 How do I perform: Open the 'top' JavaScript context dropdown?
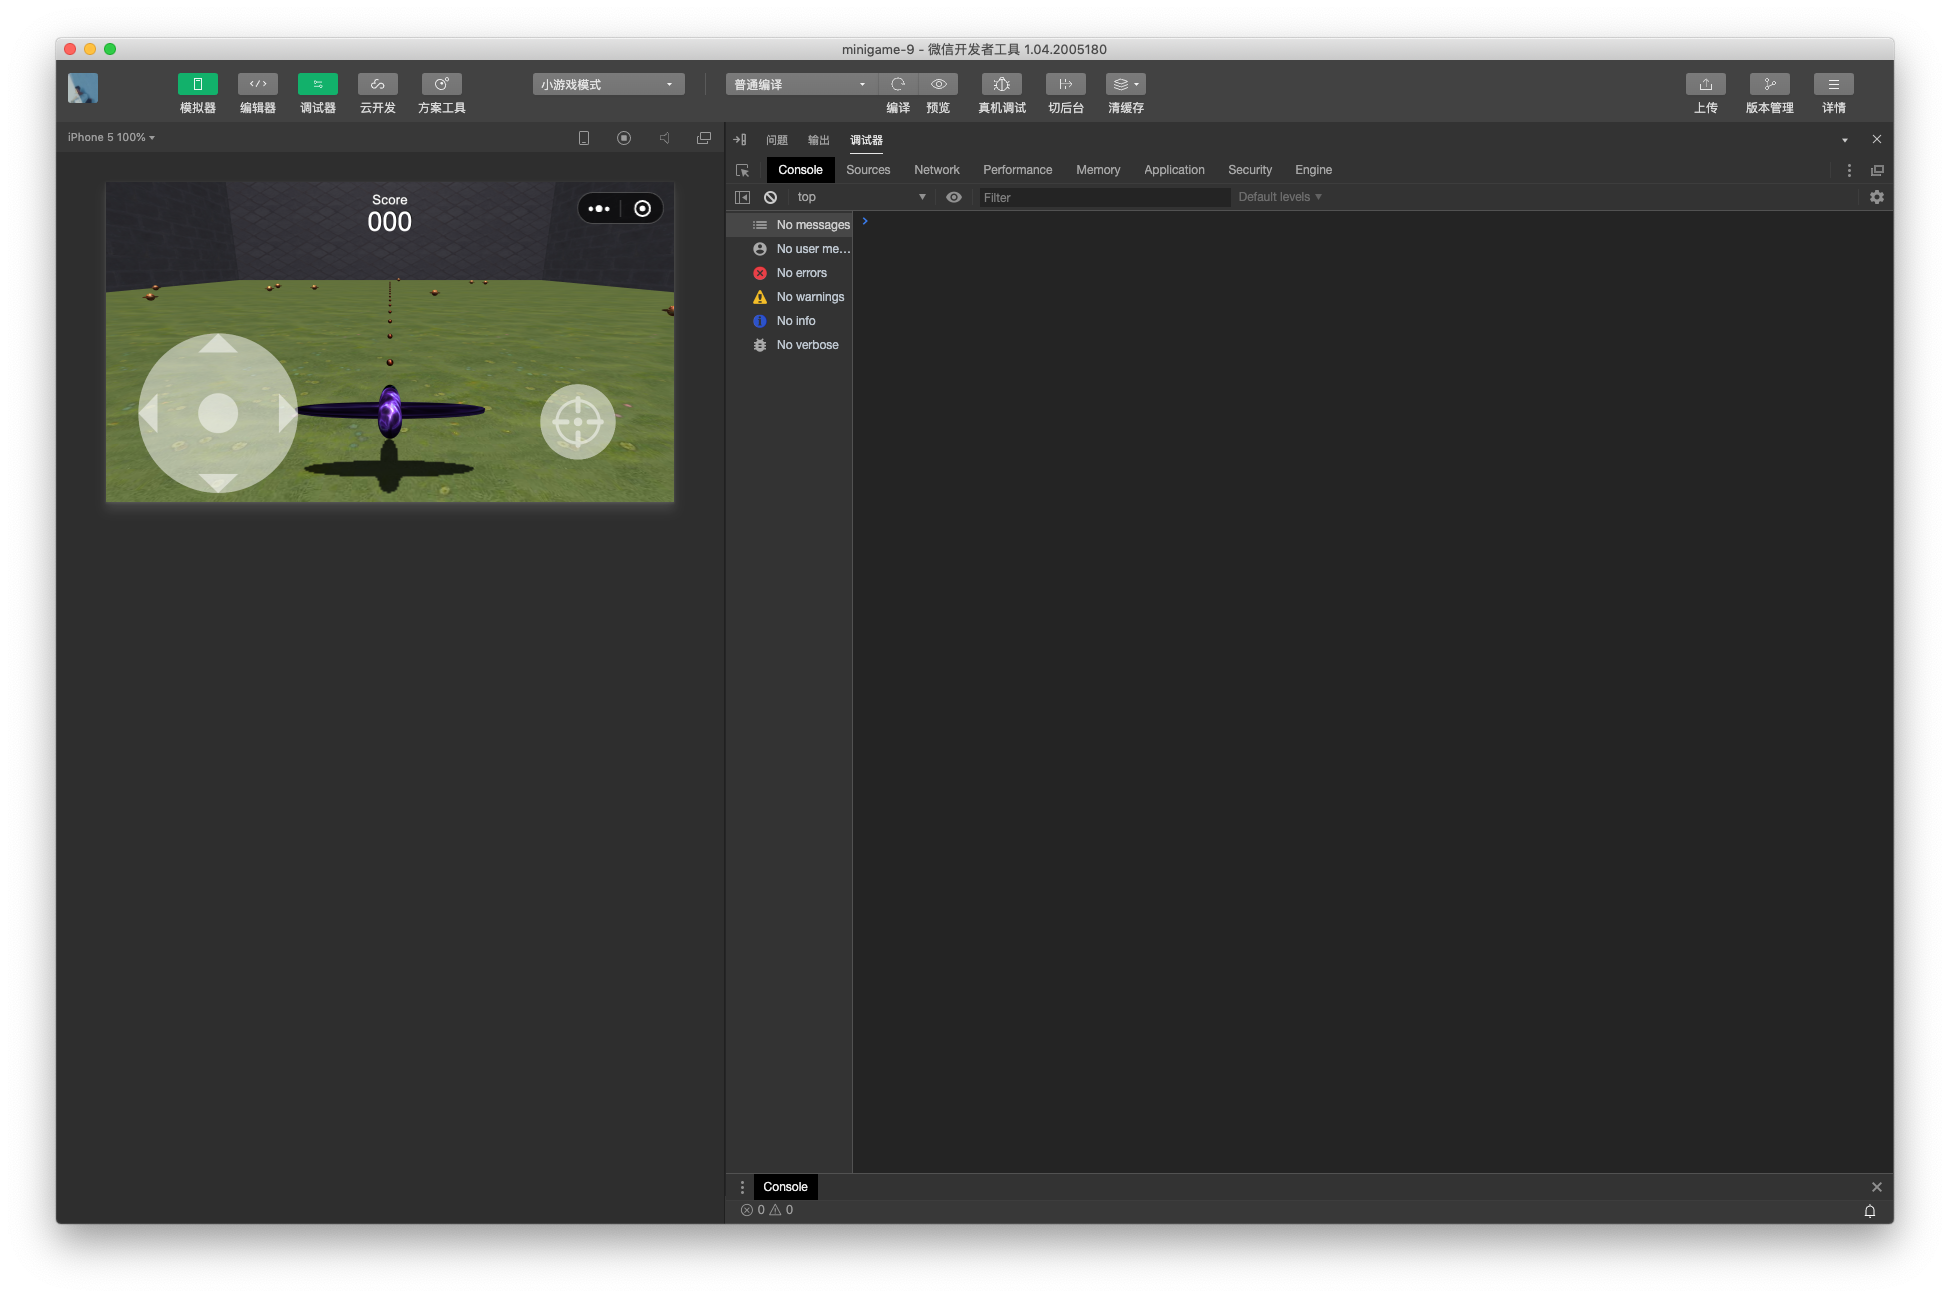coord(860,198)
